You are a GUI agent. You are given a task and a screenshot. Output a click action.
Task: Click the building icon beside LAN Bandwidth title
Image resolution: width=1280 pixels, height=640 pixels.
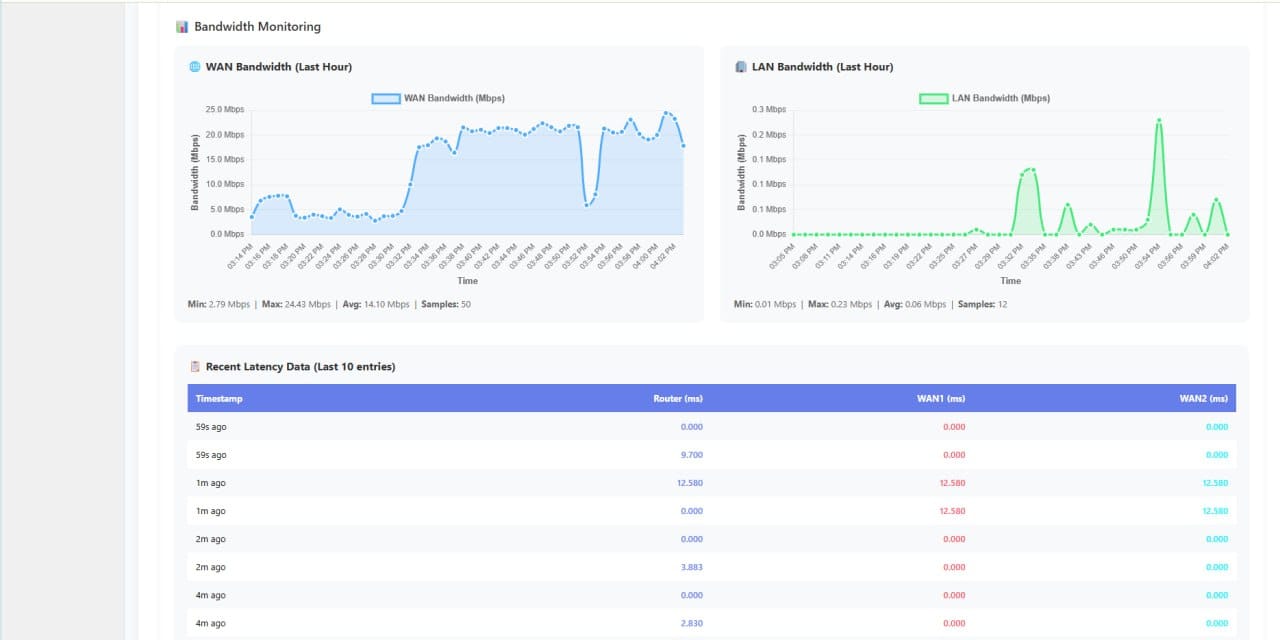[740, 67]
